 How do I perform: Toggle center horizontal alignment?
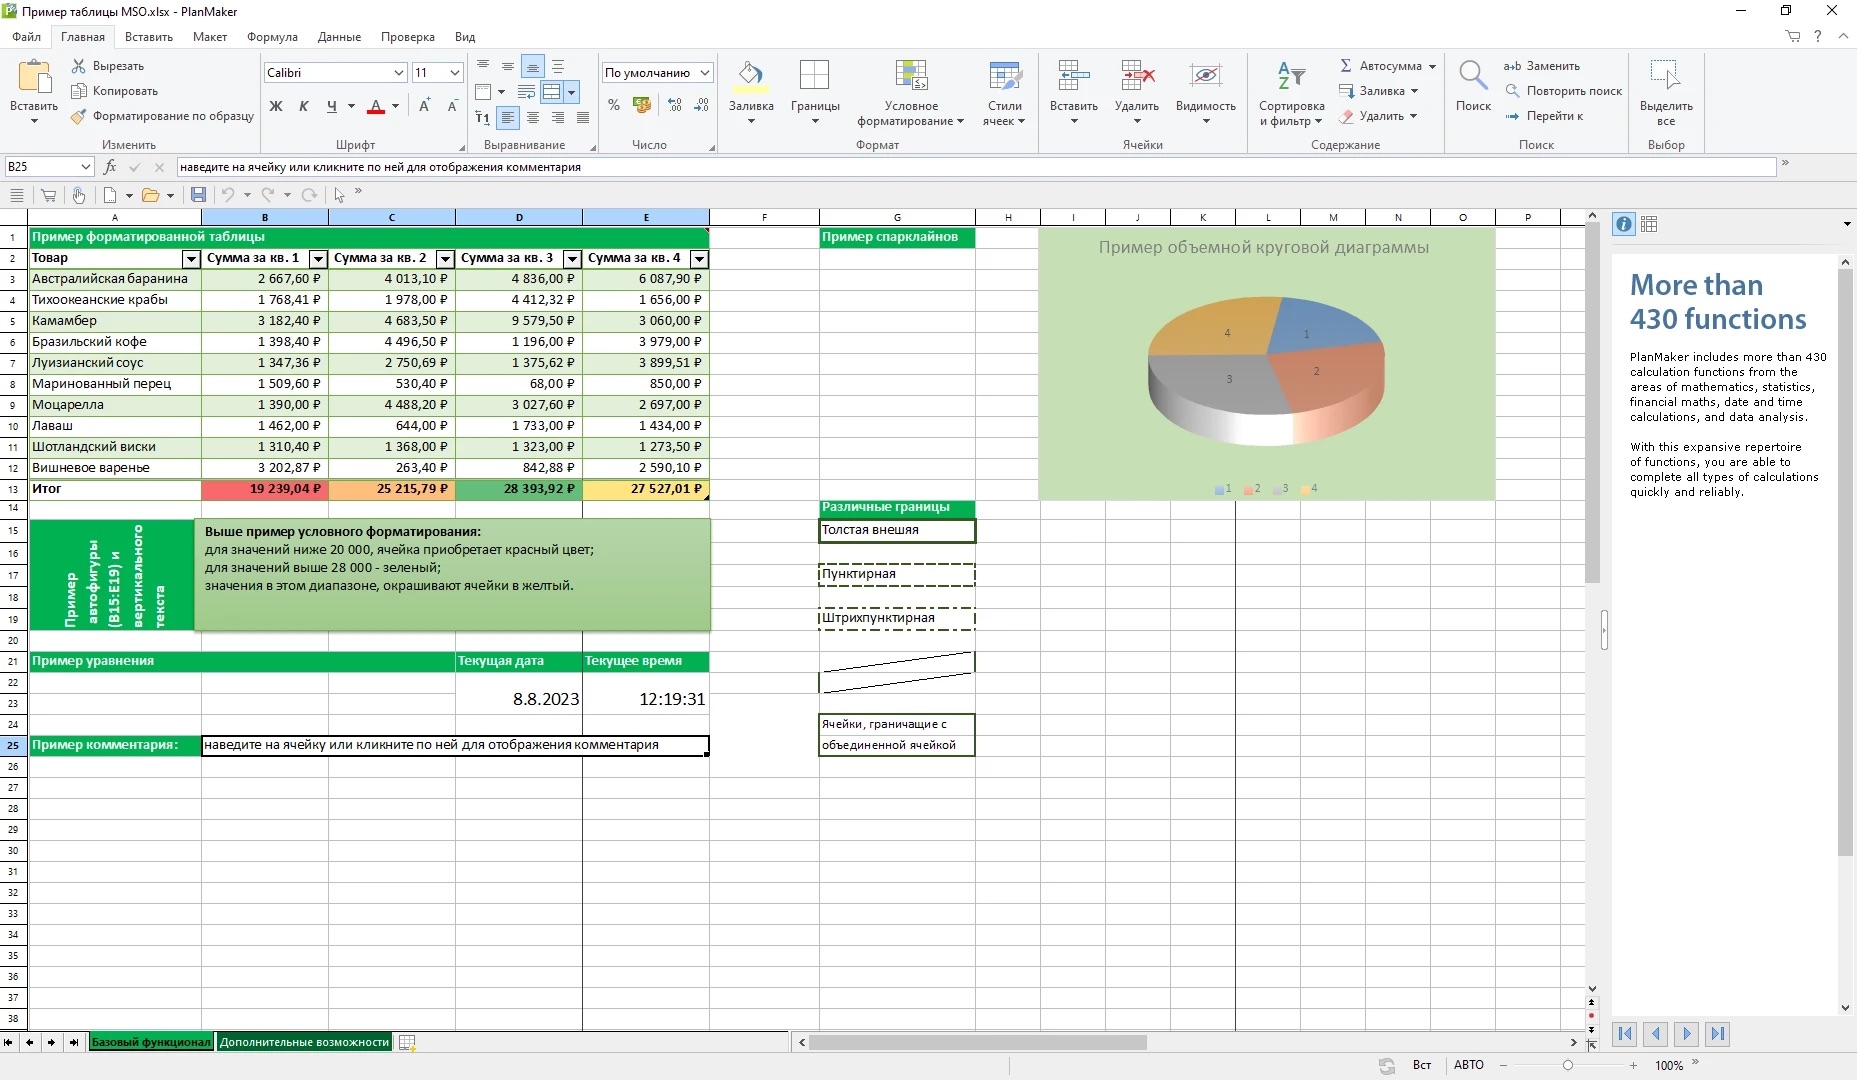tap(533, 118)
